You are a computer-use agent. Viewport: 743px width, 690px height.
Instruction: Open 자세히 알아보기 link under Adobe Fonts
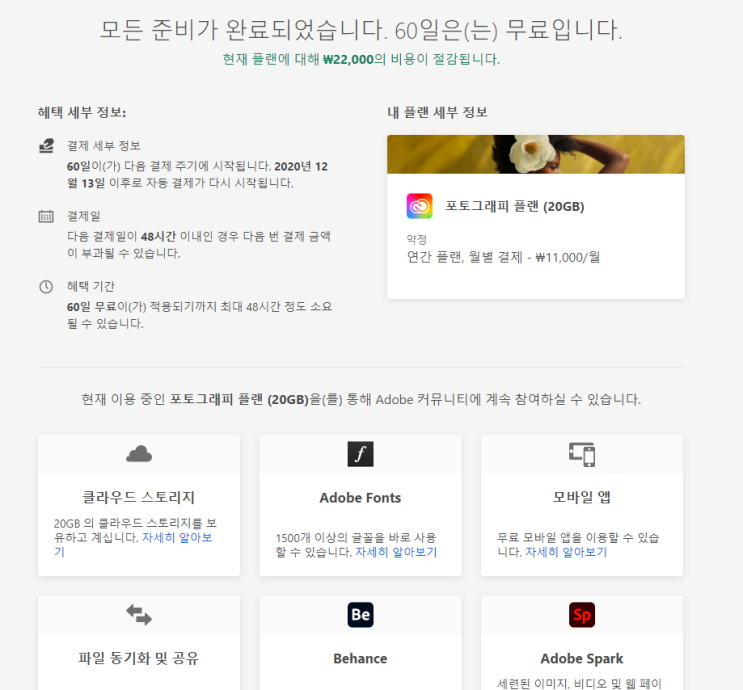pos(396,552)
